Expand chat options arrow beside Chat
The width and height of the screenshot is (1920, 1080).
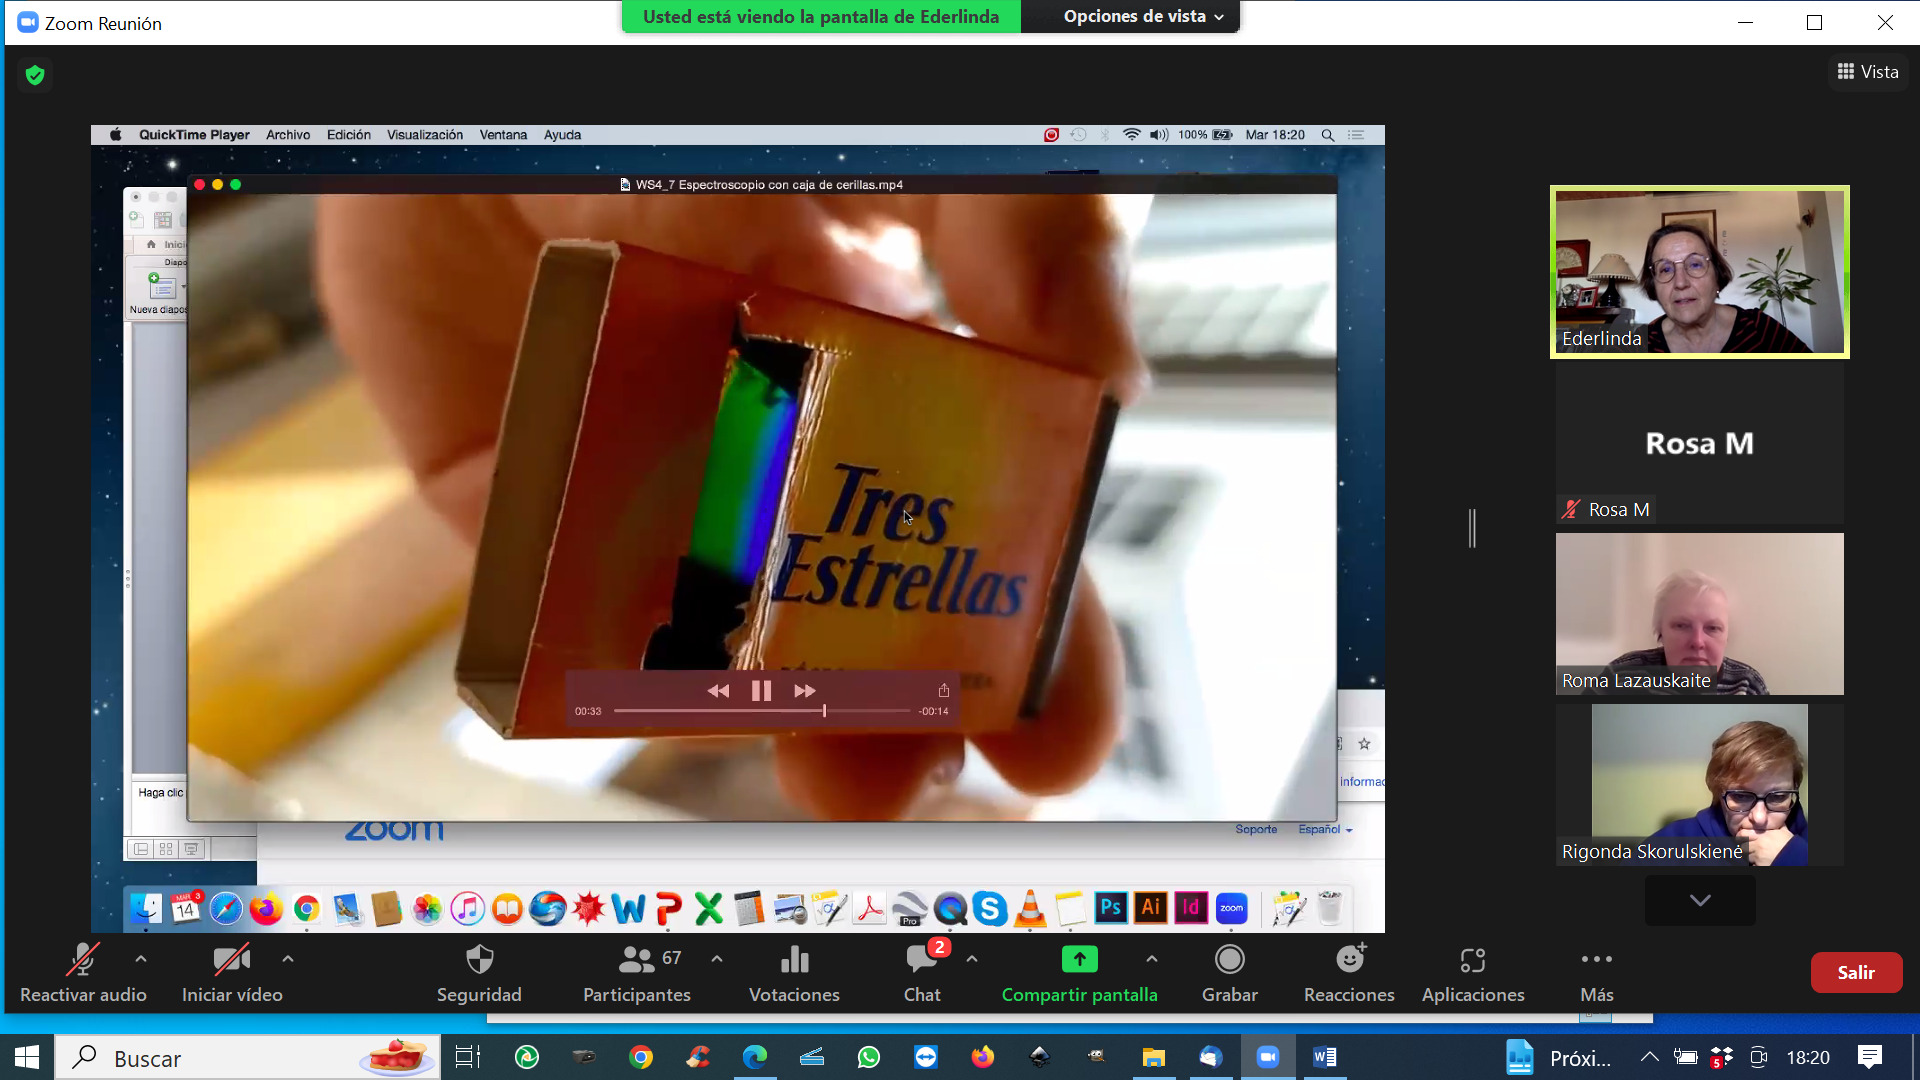click(x=972, y=958)
